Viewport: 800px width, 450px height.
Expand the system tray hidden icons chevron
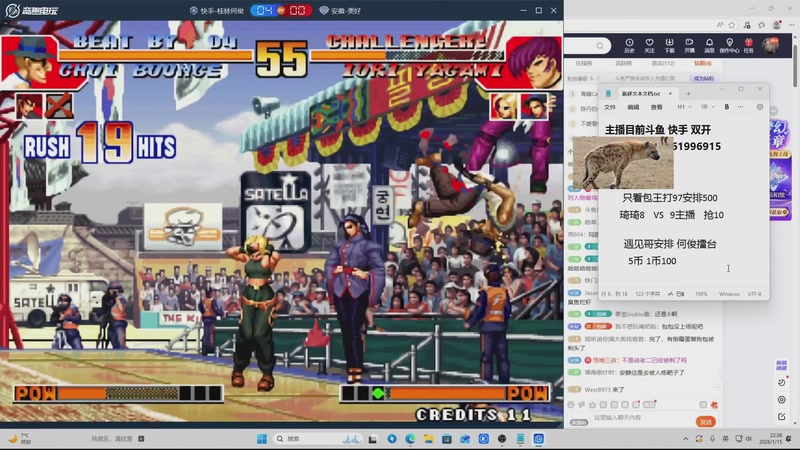pyautogui.click(x=686, y=439)
